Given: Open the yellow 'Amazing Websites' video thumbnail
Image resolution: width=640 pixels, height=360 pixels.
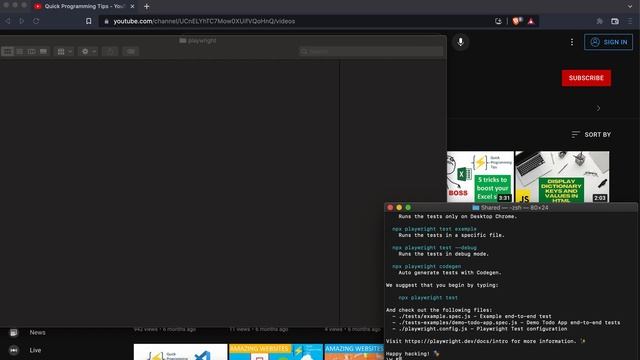Looking at the screenshot, I should click(x=276, y=352).
